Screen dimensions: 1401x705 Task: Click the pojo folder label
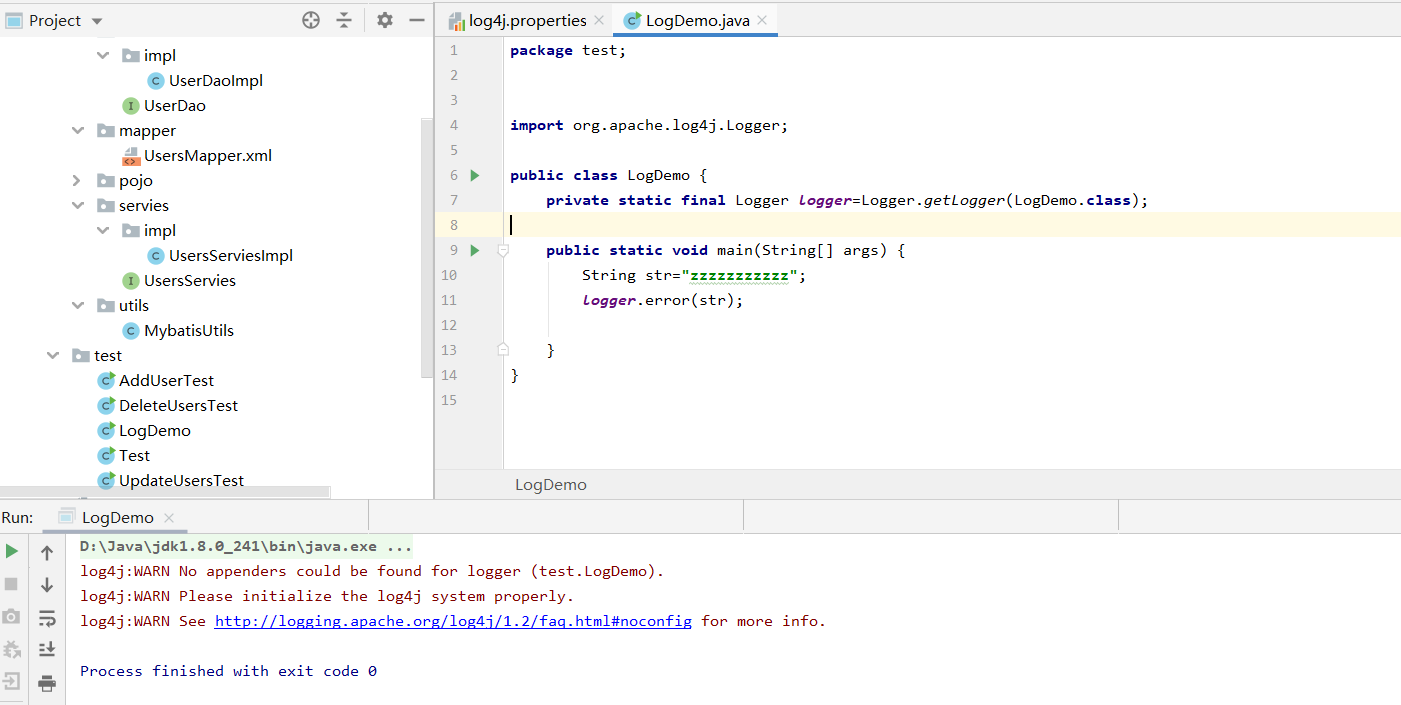click(x=136, y=181)
